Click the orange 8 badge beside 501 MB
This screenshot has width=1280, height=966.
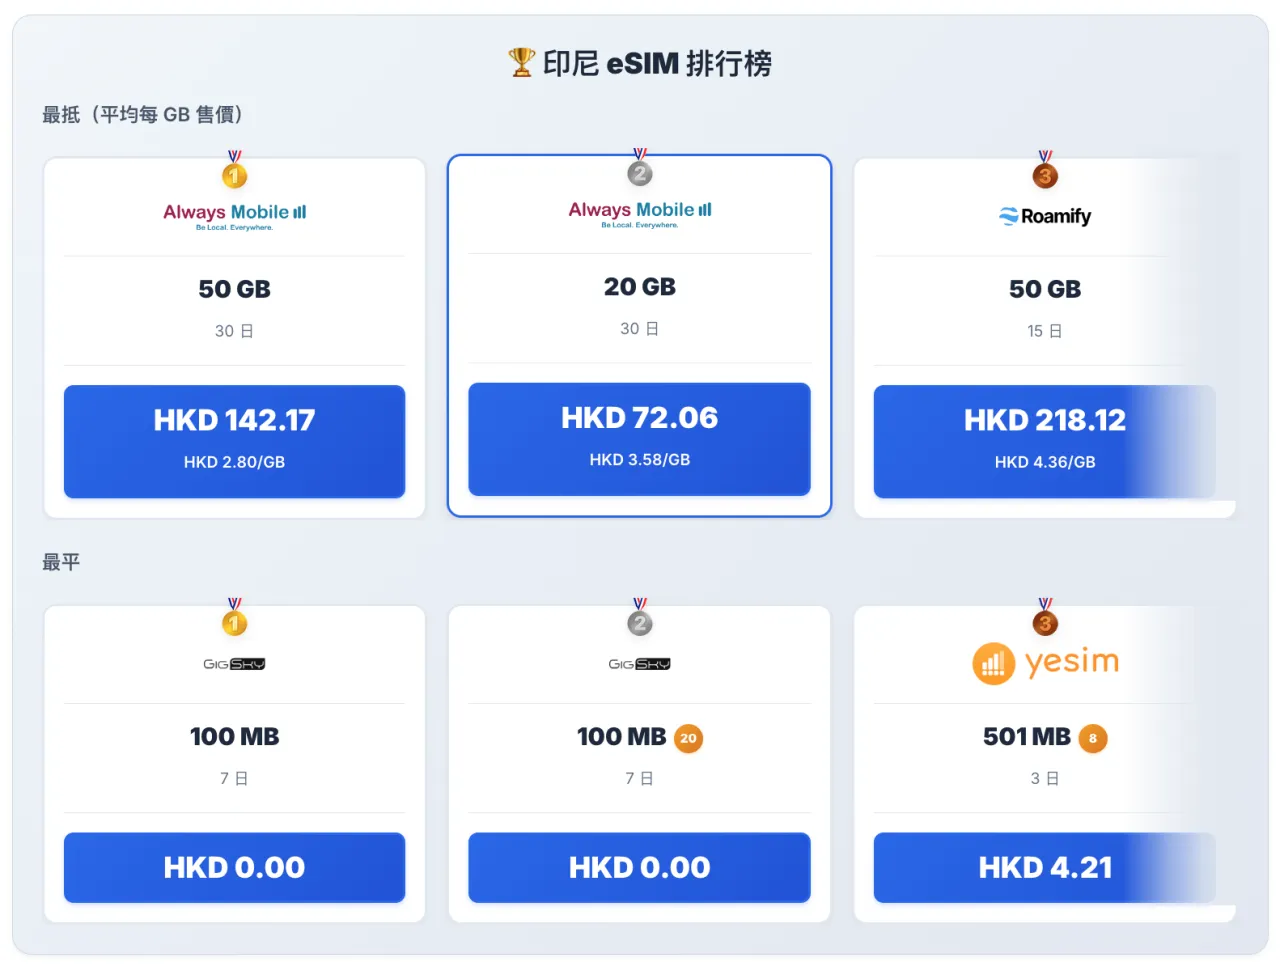click(x=1093, y=738)
